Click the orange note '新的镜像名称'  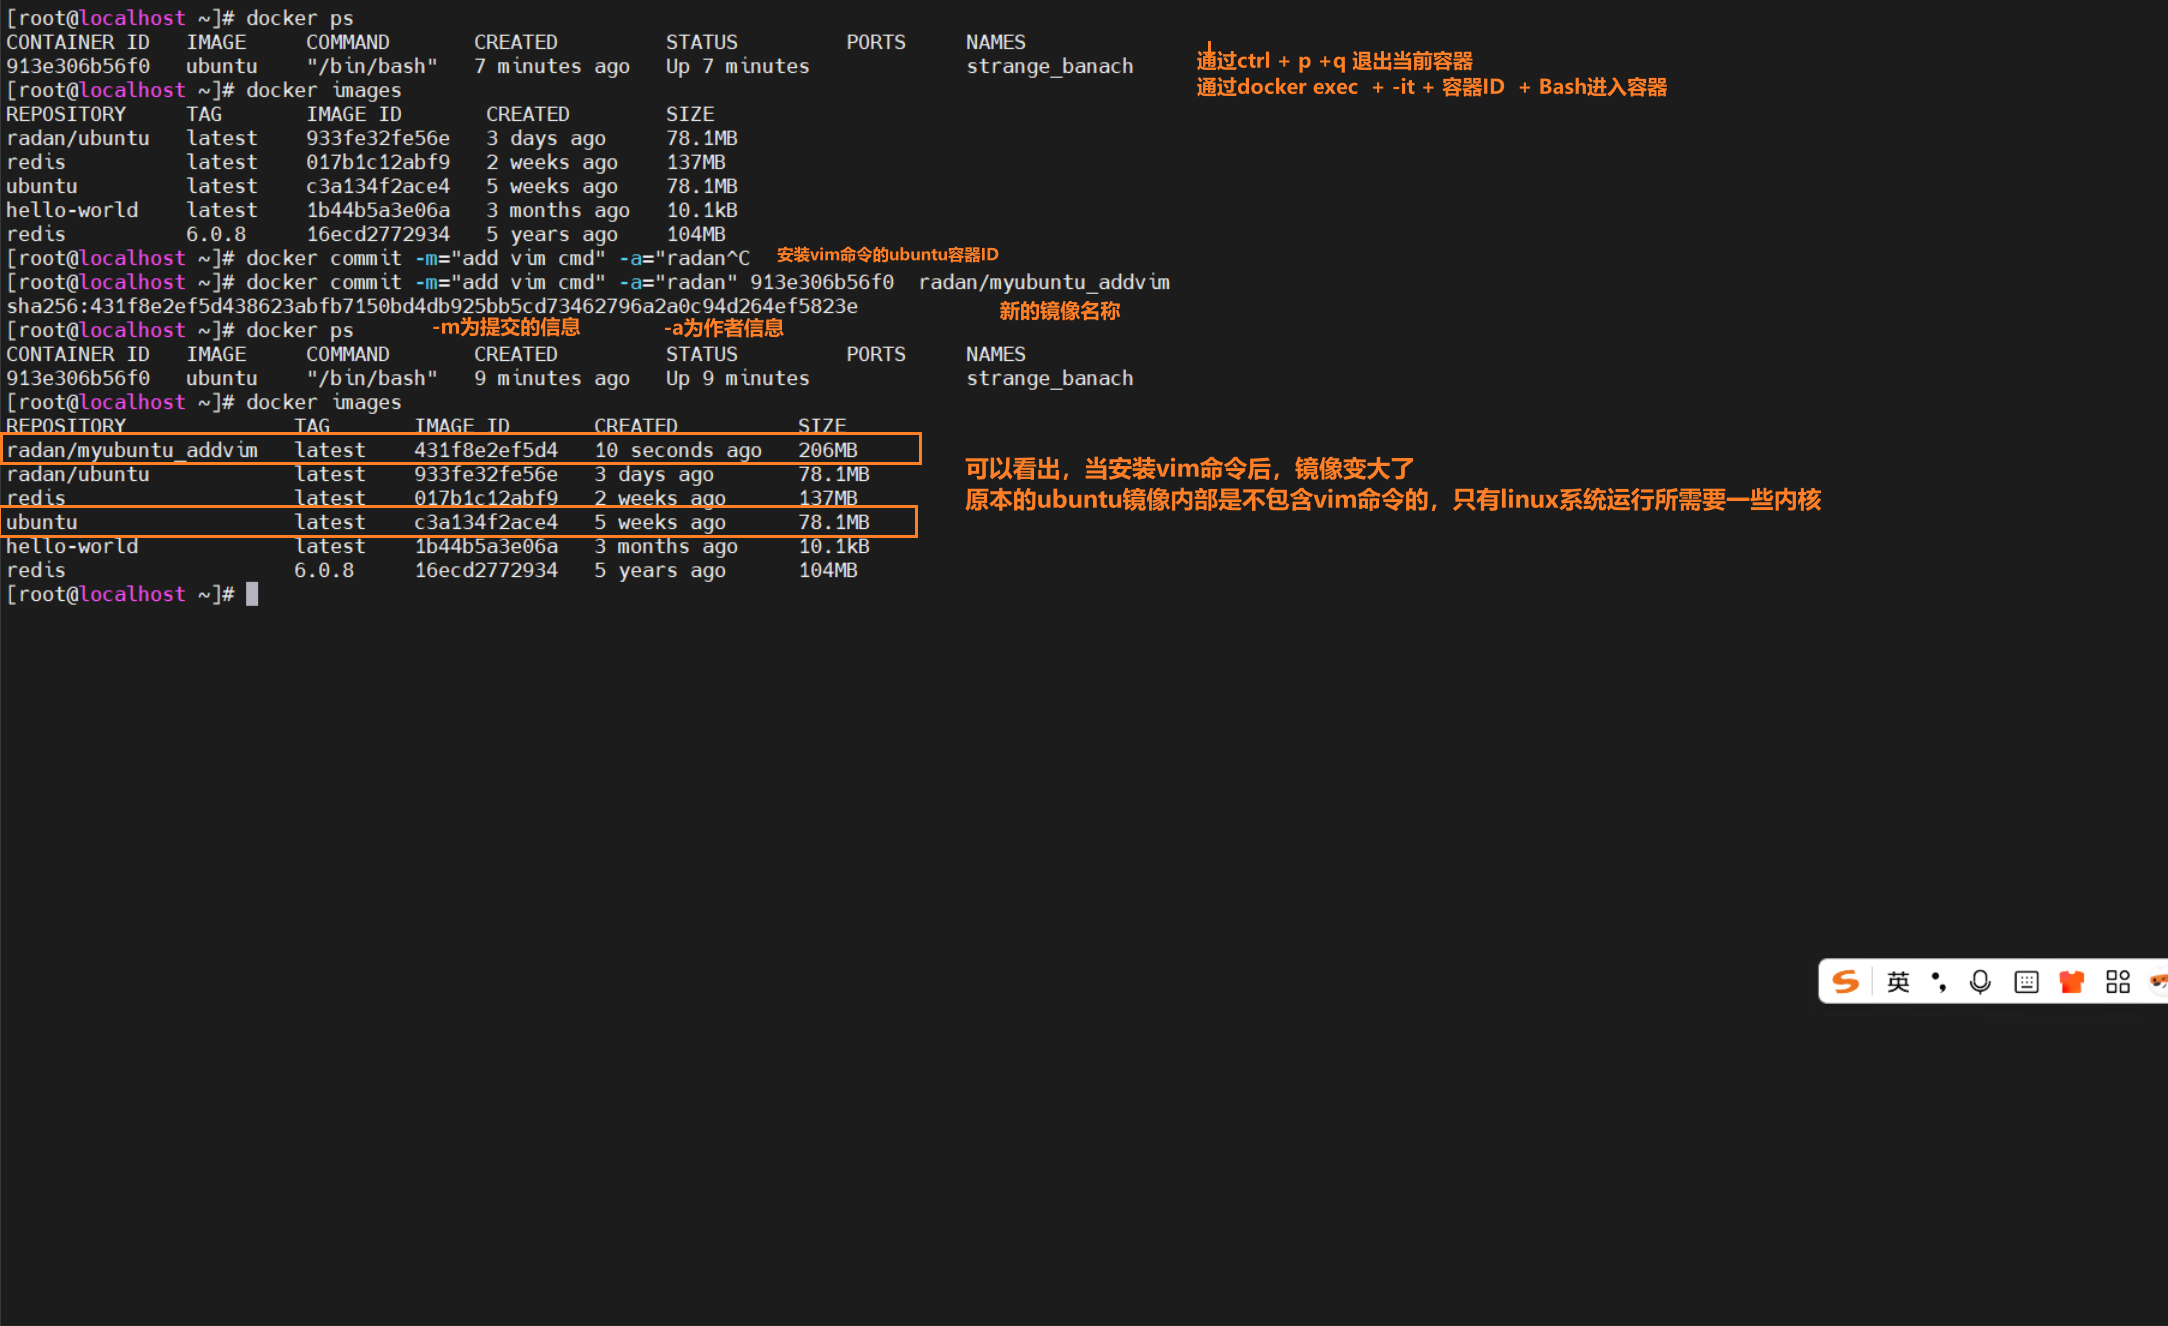(x=1059, y=311)
